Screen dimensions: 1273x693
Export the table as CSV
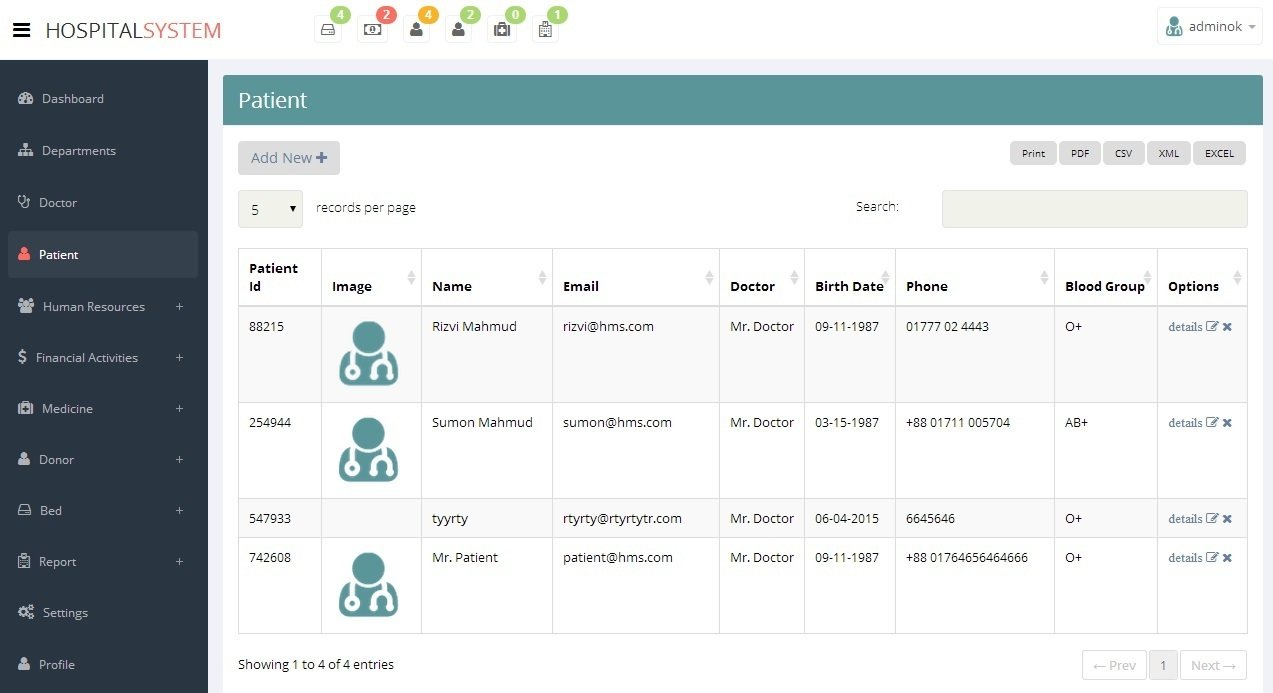[1124, 153]
